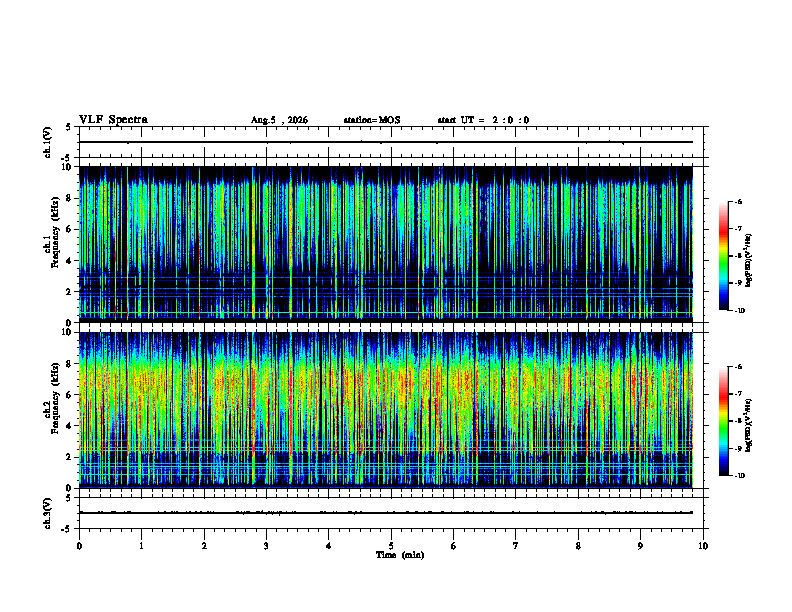The image size is (792, 612).
Task: Click the 8 kHz tick on ch.2 frequency axis
Action: click(70, 364)
